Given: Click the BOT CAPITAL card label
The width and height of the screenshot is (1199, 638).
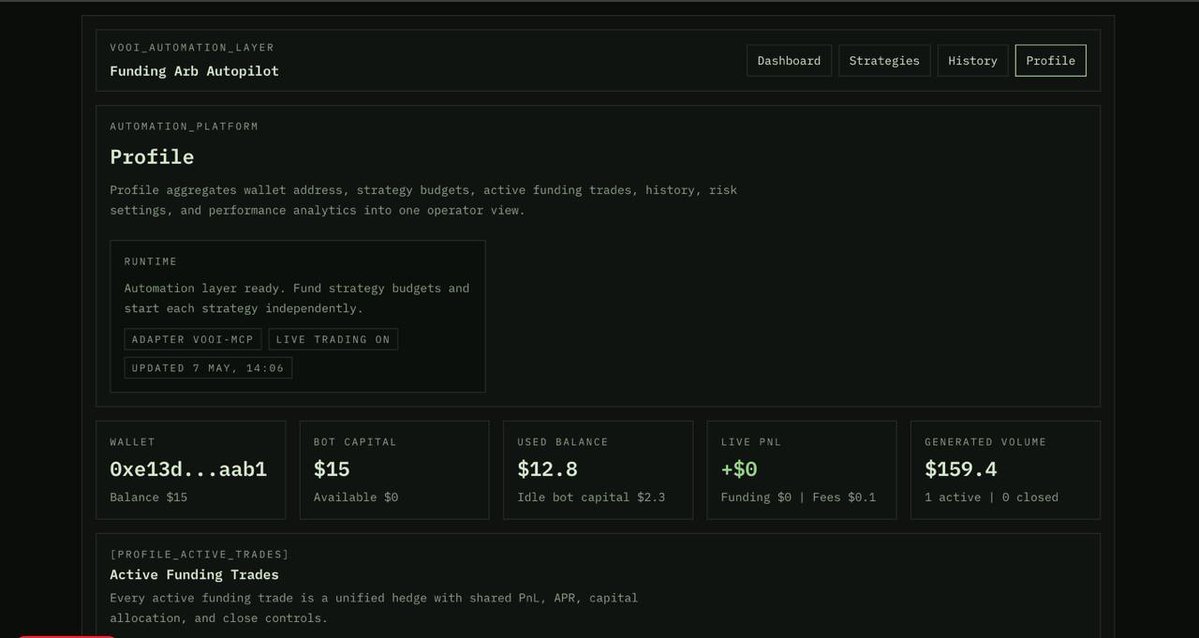Looking at the screenshot, I should [355, 442].
